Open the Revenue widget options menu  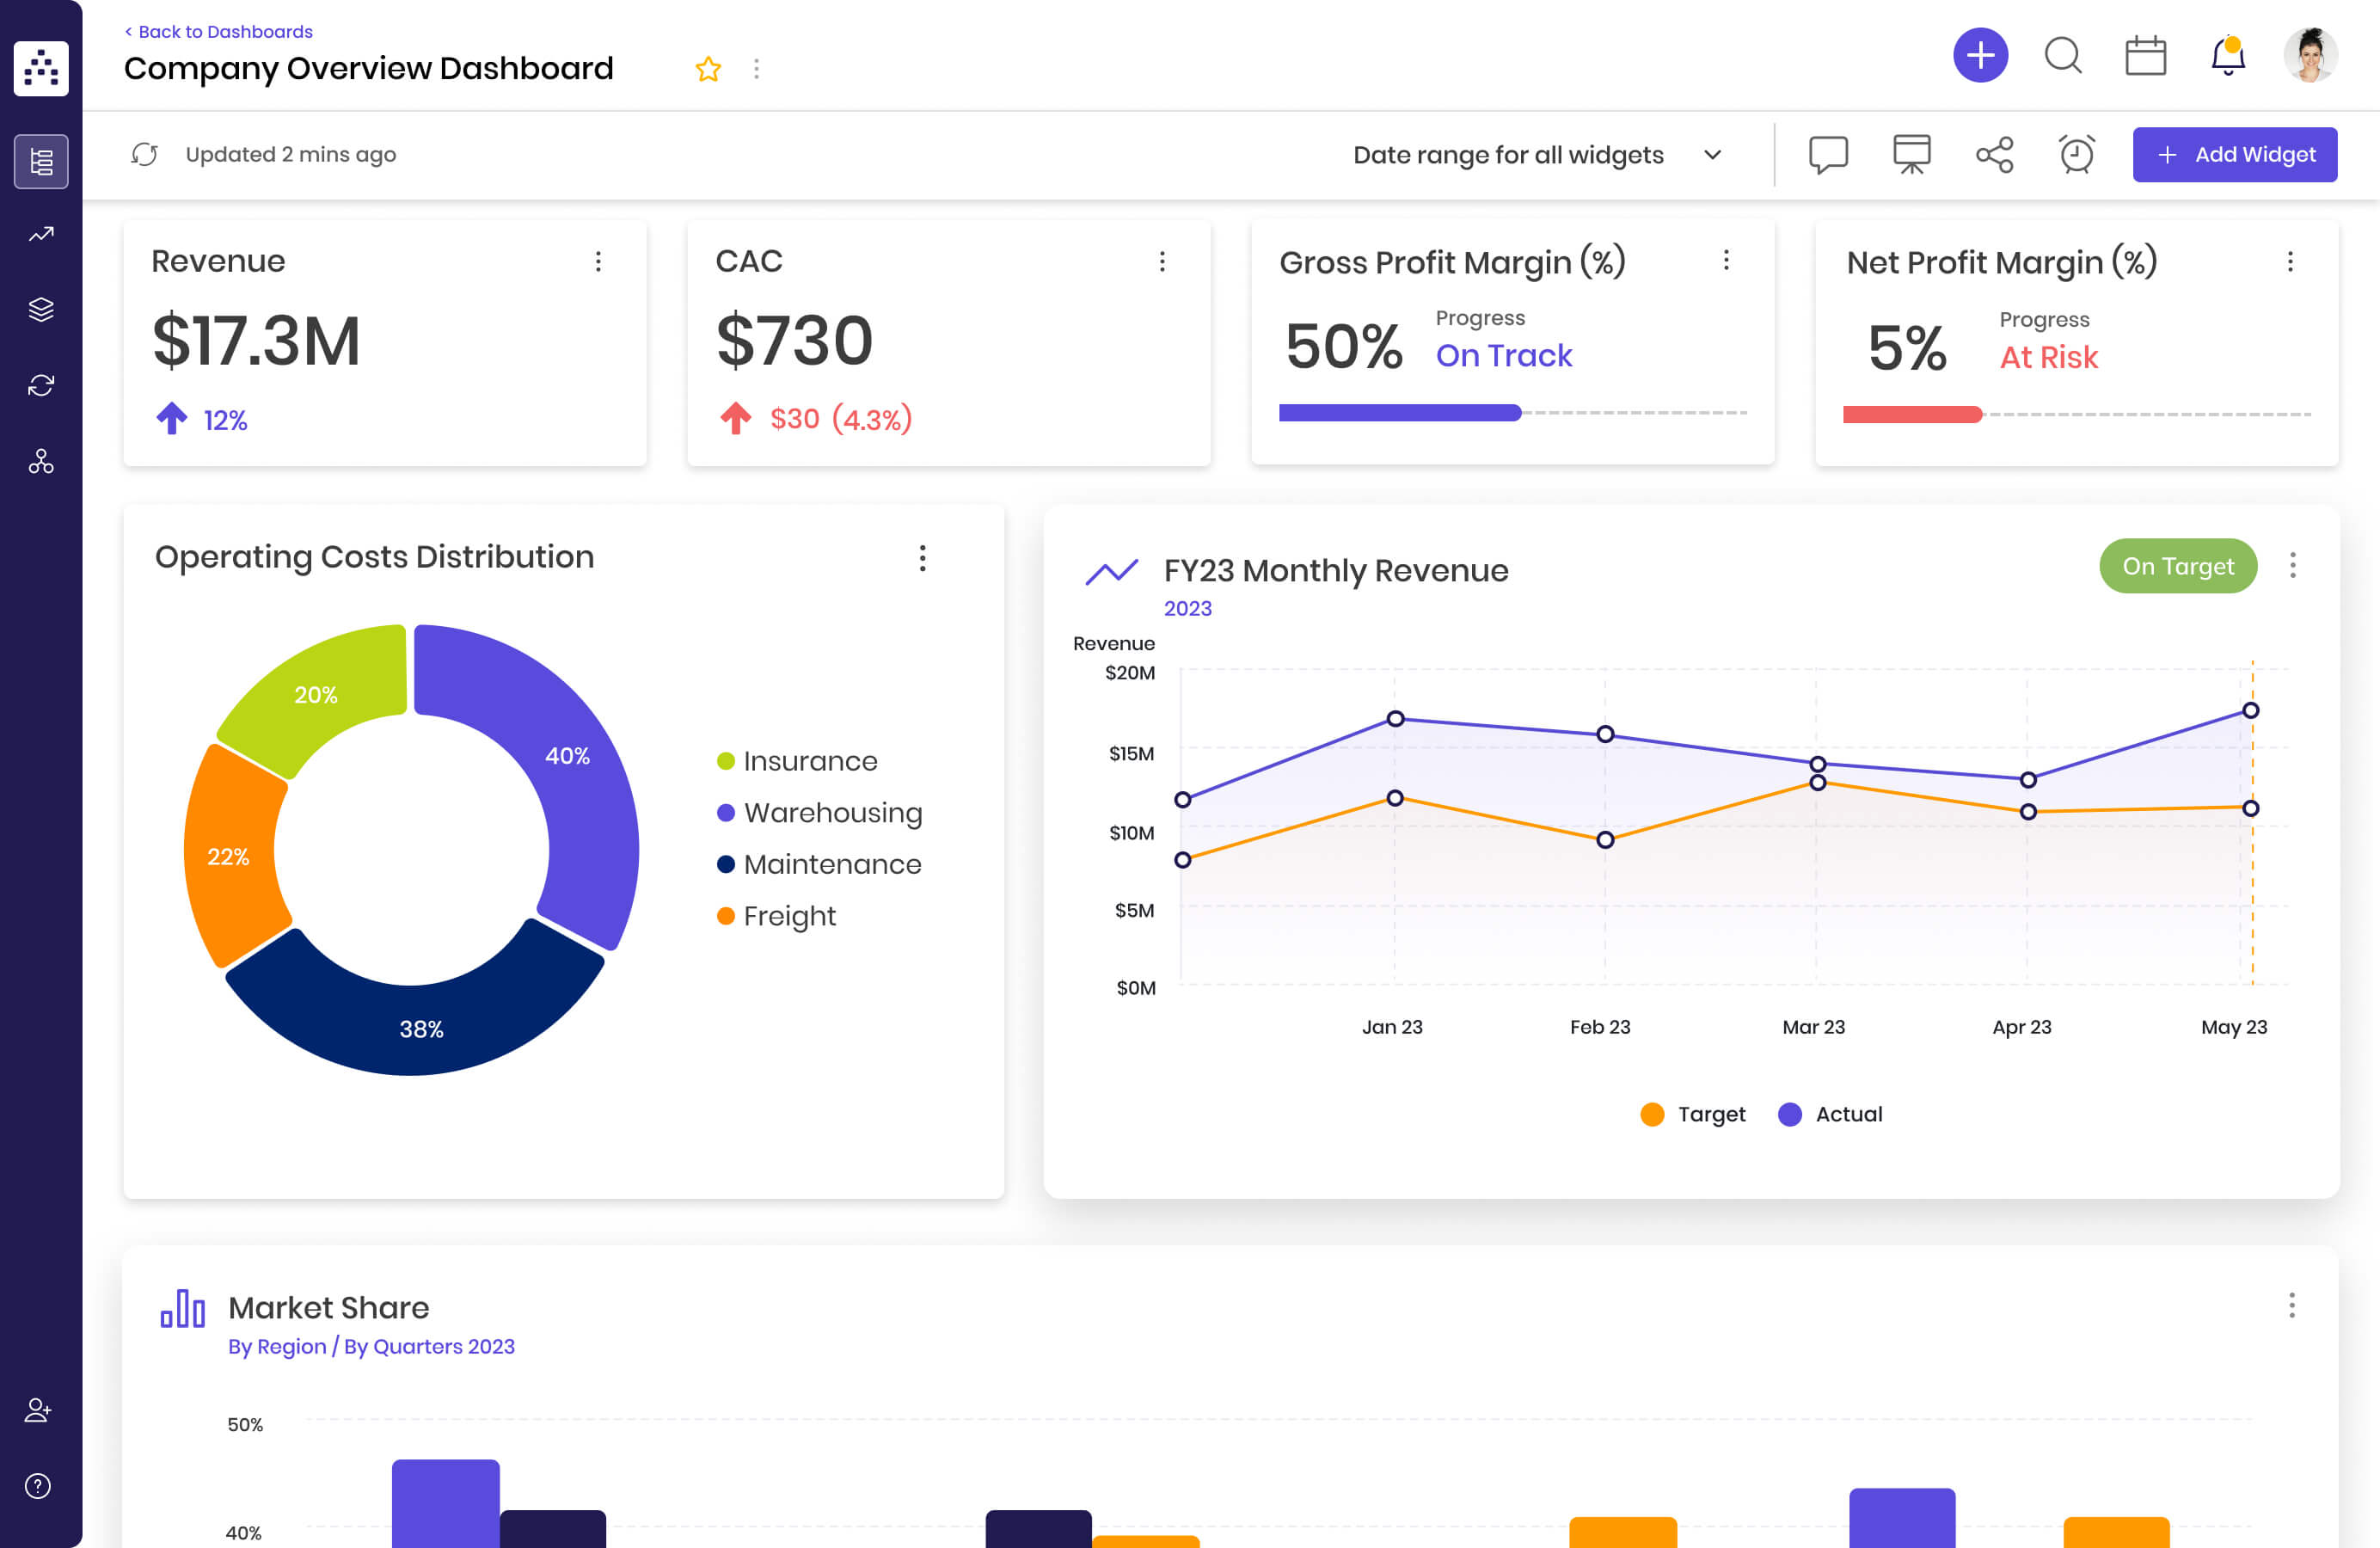coord(599,262)
